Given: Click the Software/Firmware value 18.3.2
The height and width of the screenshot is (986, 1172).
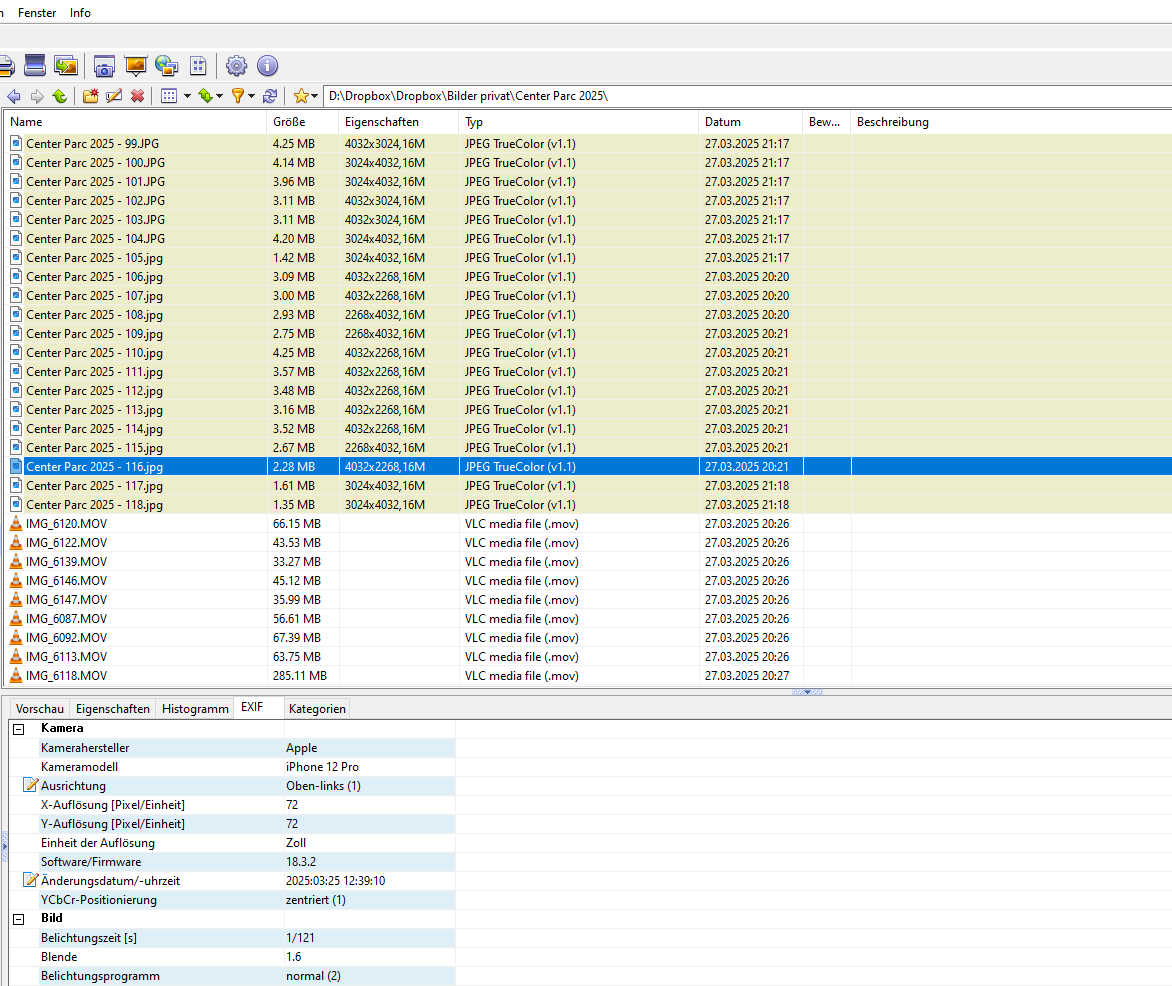Looking at the screenshot, I should coord(300,861).
